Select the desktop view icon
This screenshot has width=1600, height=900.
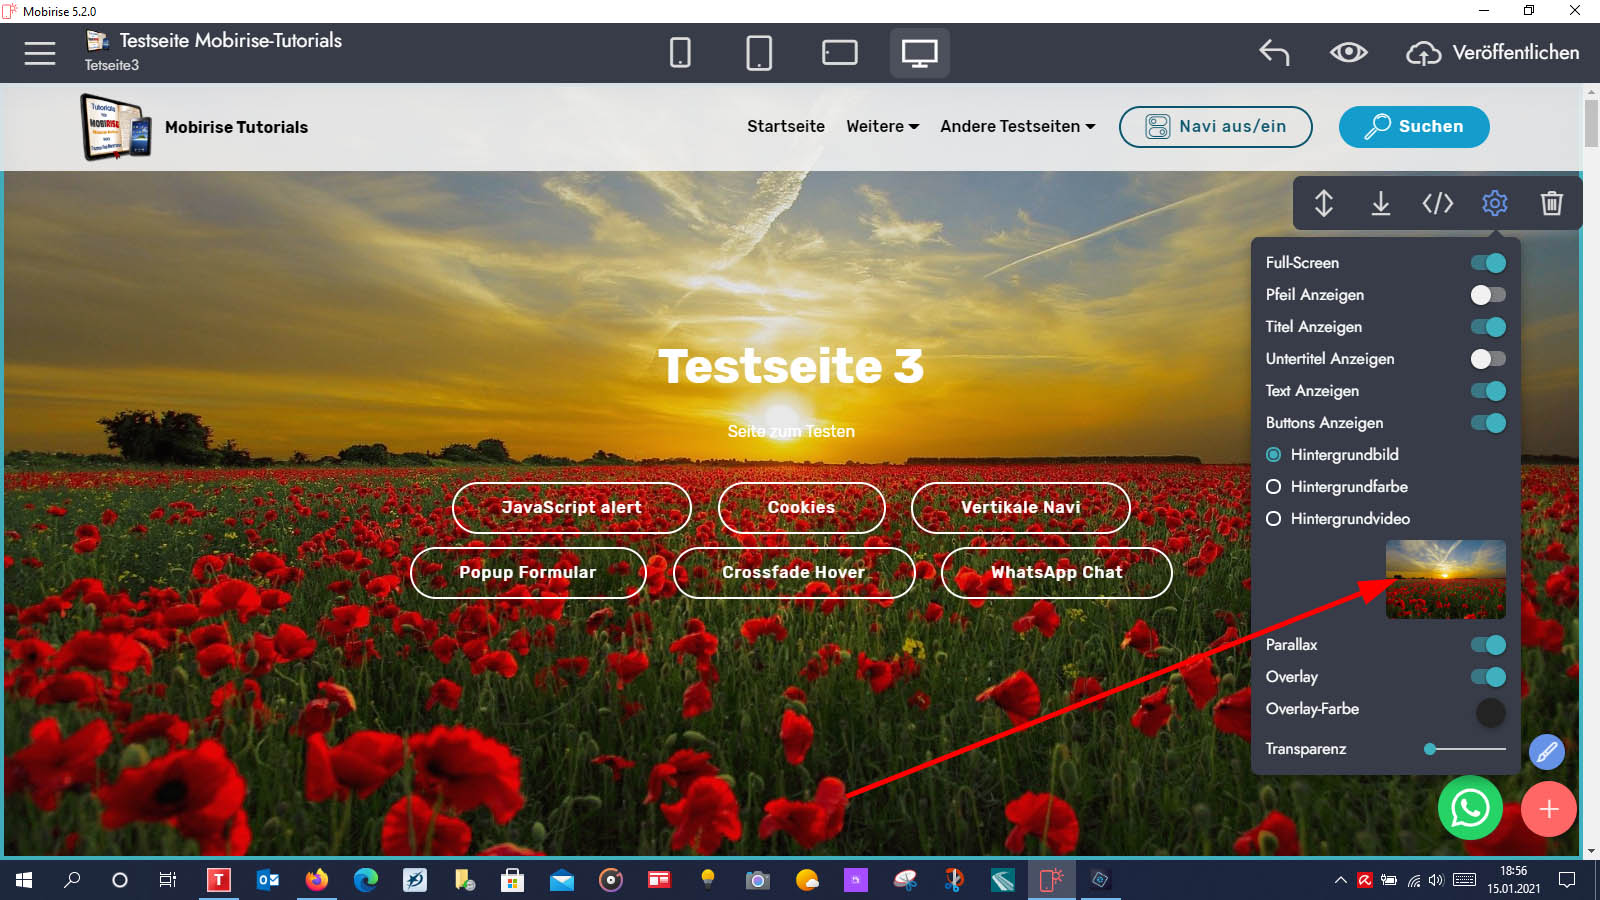919,53
